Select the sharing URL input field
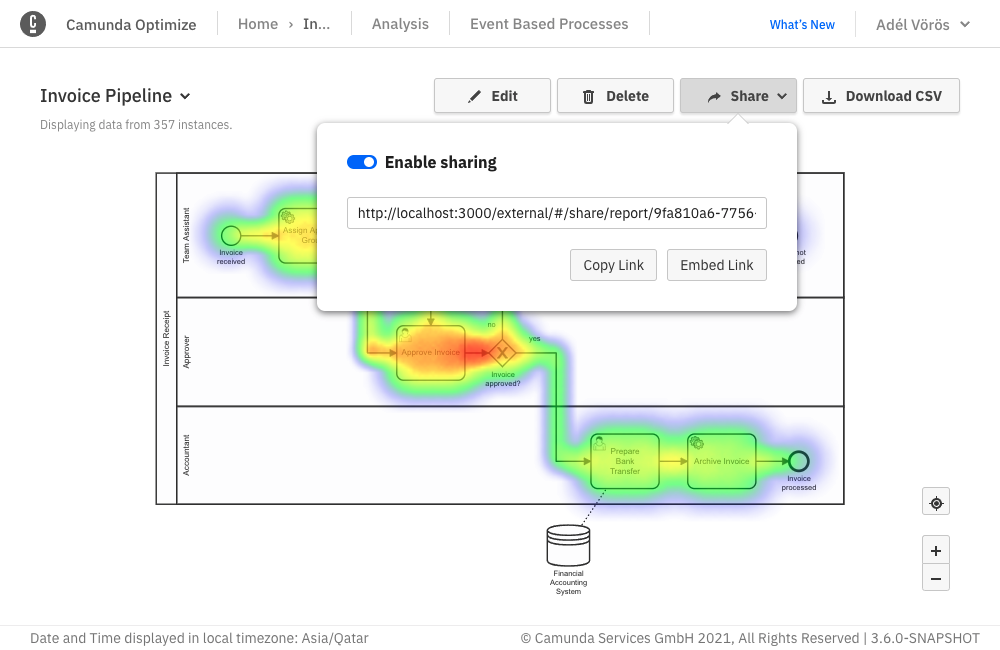The height and width of the screenshot is (650, 1000). (556, 213)
